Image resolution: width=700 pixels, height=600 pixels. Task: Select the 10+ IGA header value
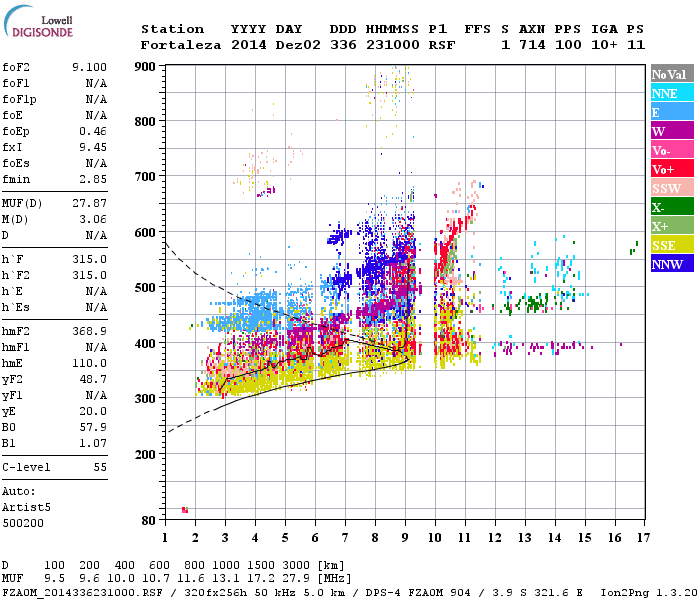pos(604,45)
